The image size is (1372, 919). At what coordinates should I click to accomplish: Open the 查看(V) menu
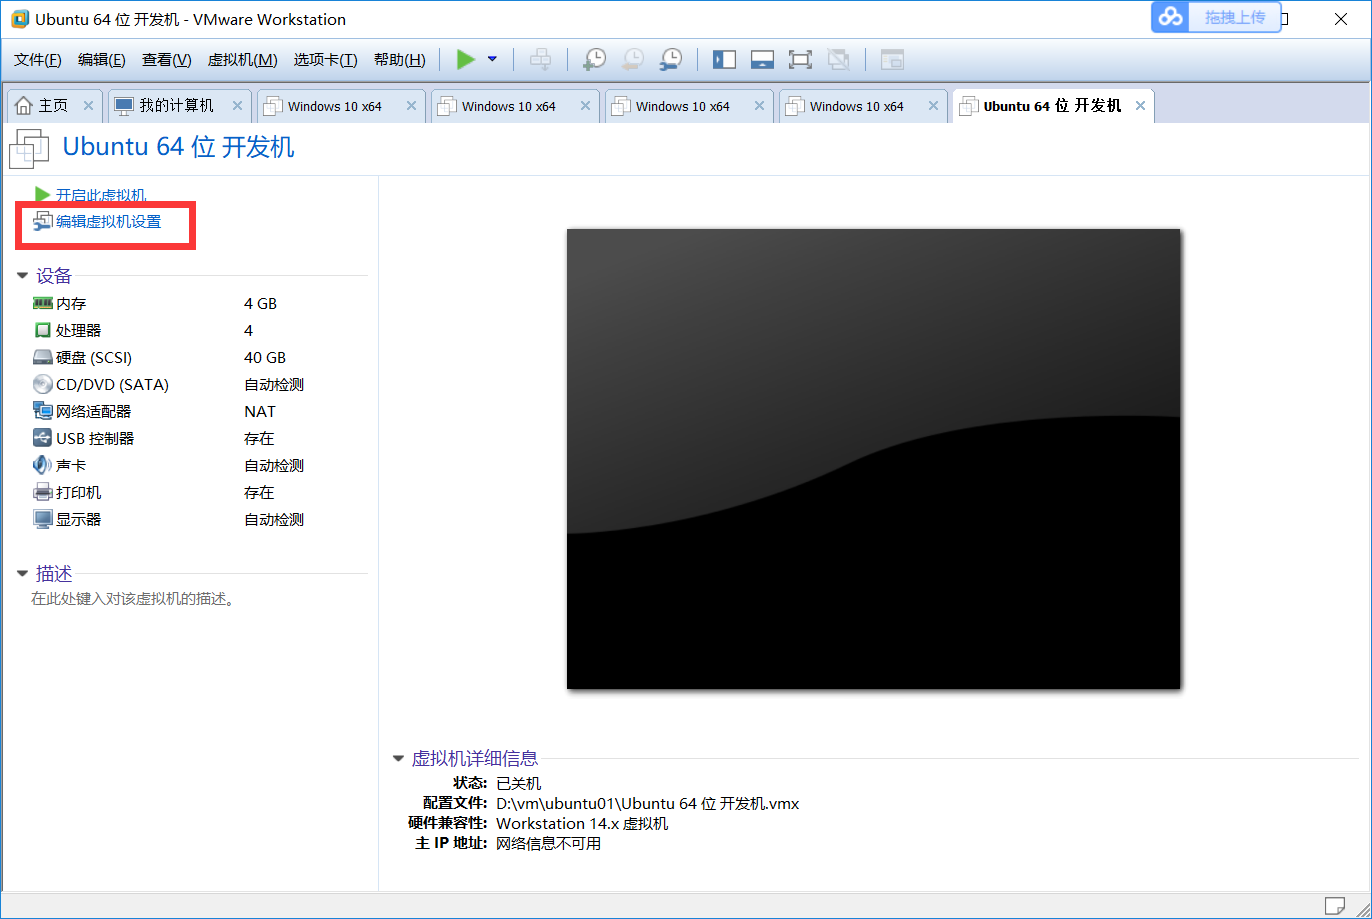click(x=166, y=60)
